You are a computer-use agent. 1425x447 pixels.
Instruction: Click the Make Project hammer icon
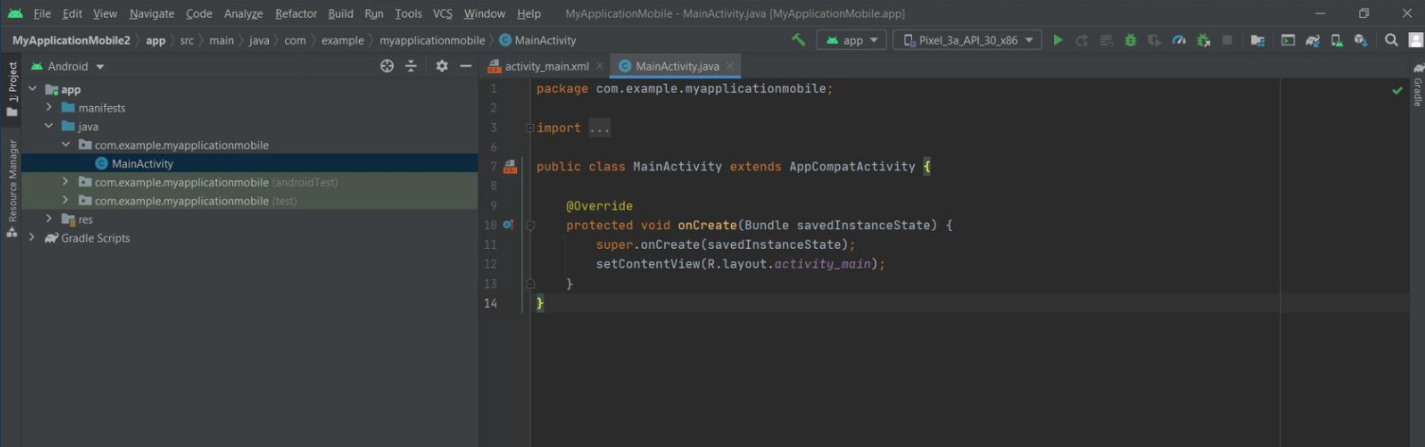[798, 40]
